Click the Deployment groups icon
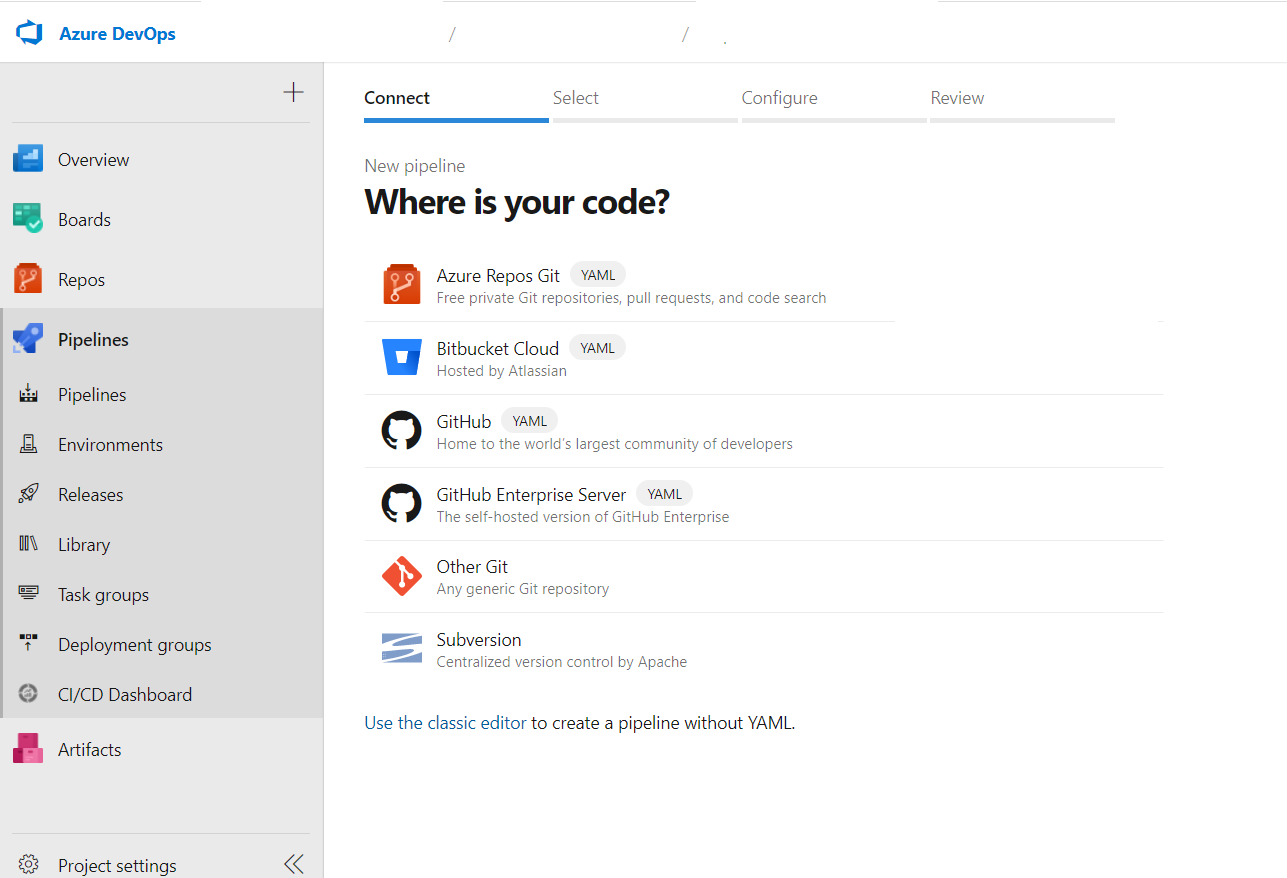 click(x=28, y=644)
